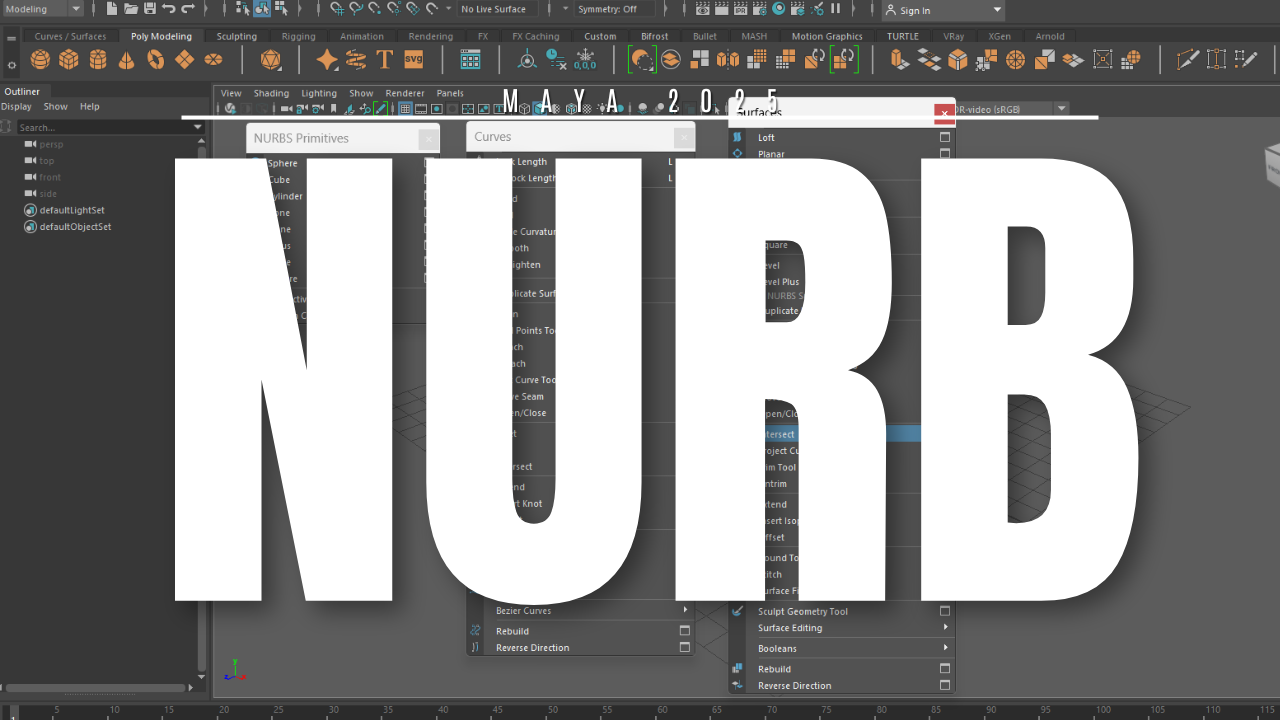Toggle snap to grids icon
Screen dimensions: 1280x720
337,9
